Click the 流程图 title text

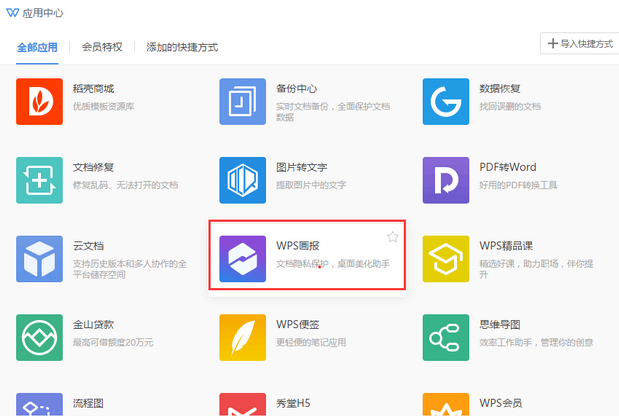coord(88,403)
